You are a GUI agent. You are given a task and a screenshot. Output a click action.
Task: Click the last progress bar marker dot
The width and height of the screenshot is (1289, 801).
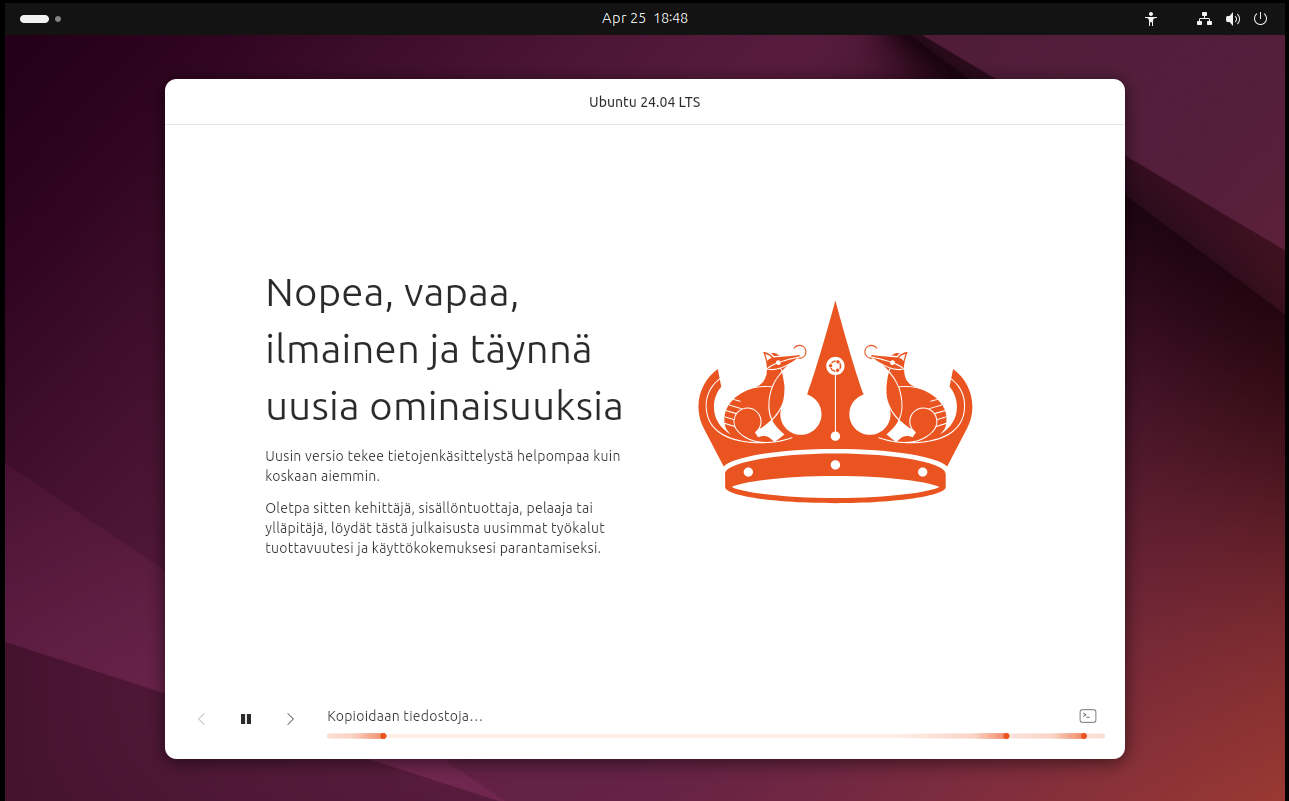point(1083,736)
